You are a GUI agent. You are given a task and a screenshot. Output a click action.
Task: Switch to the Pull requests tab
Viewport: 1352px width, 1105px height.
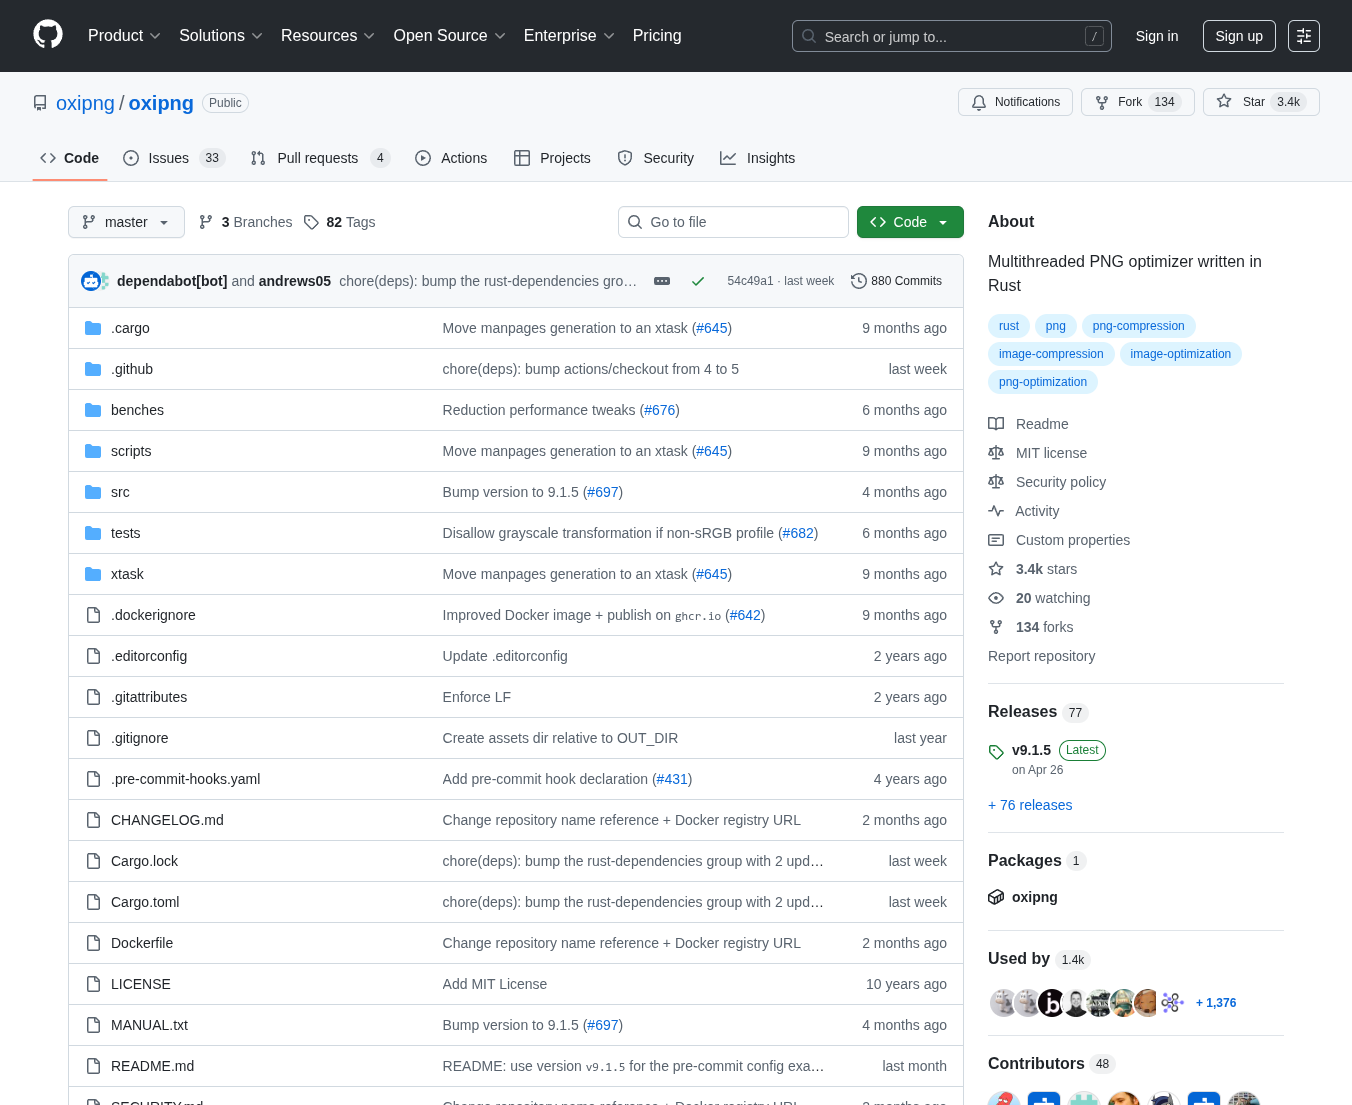point(320,158)
